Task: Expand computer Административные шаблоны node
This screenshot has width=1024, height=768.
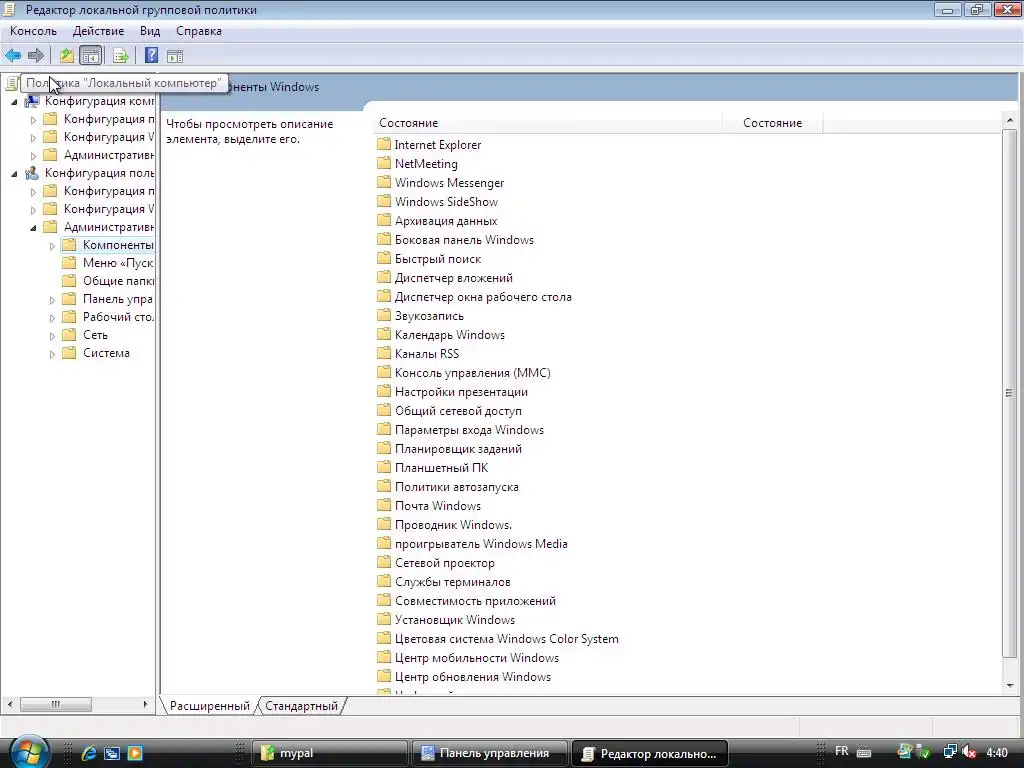Action: 33,156
